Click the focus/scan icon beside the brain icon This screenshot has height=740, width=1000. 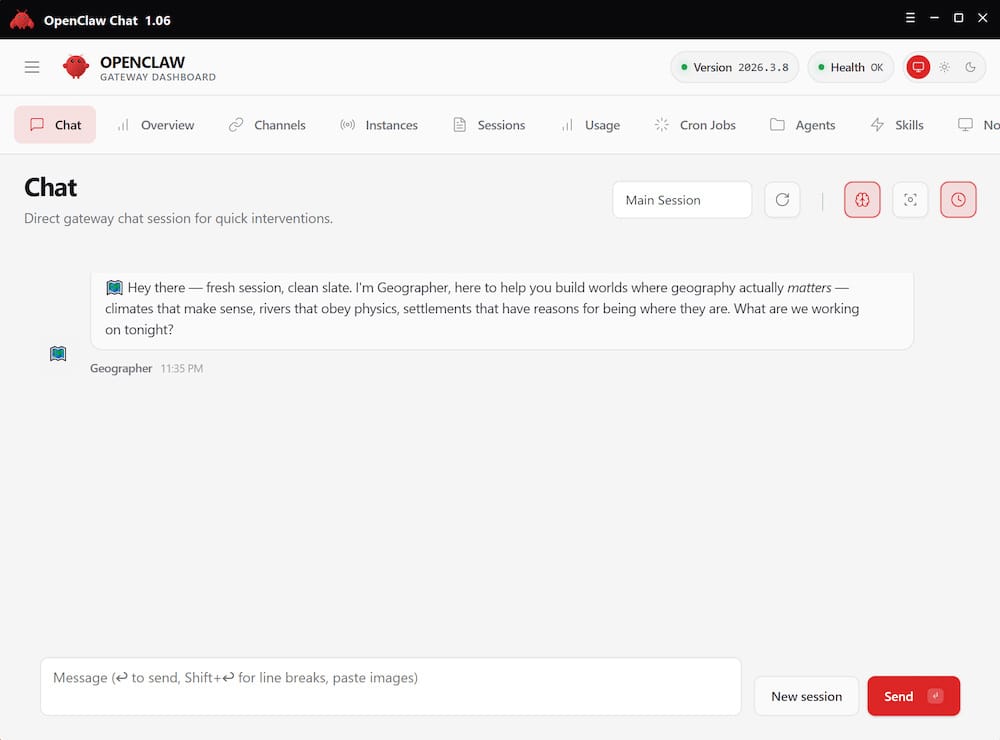coord(910,199)
